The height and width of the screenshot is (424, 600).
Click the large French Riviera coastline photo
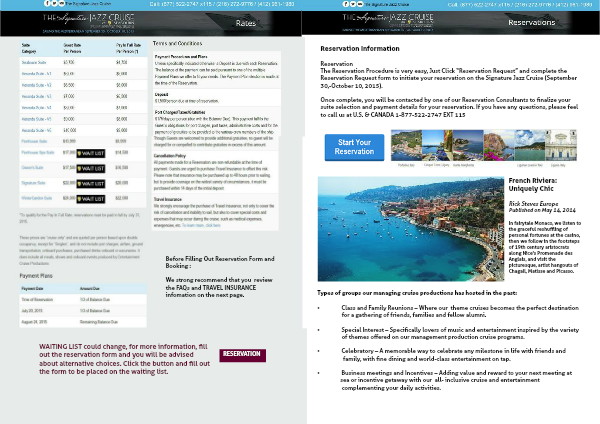[x=411, y=229]
